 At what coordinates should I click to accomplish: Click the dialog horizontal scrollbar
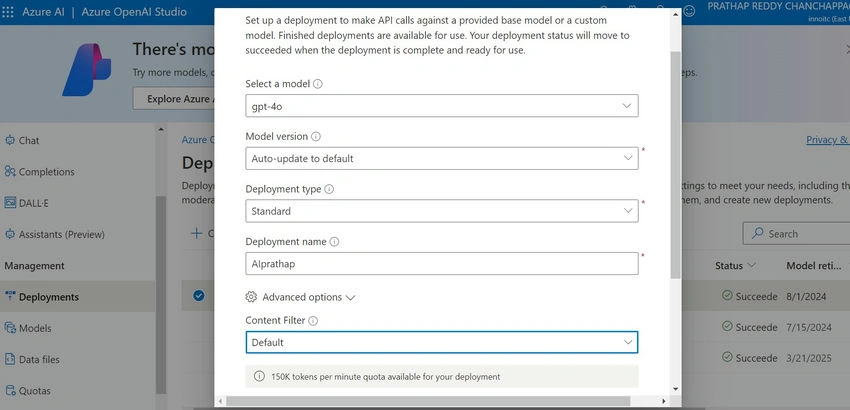428,401
